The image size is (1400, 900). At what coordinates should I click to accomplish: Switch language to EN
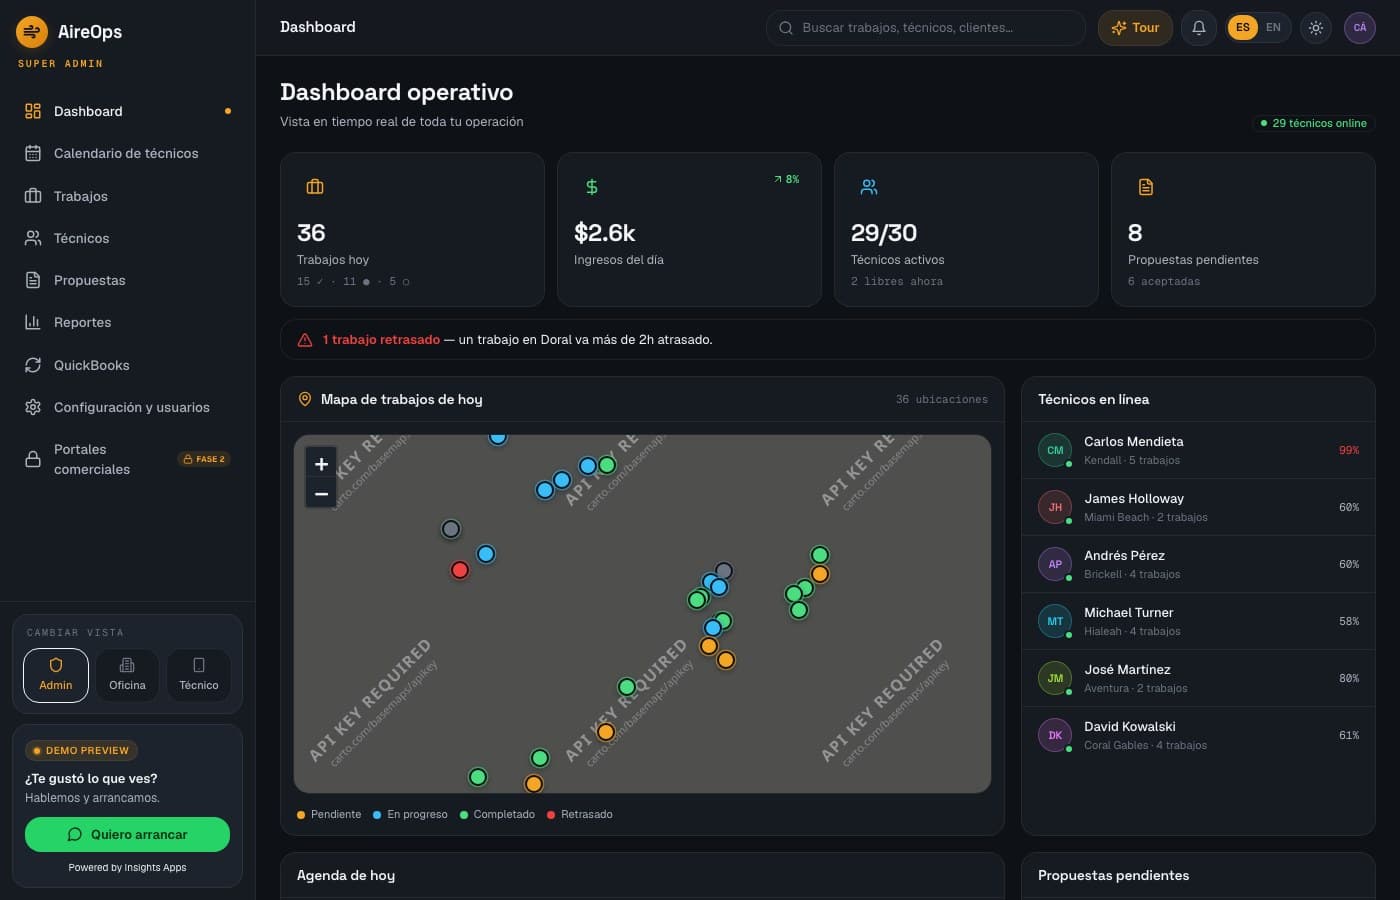(1273, 28)
